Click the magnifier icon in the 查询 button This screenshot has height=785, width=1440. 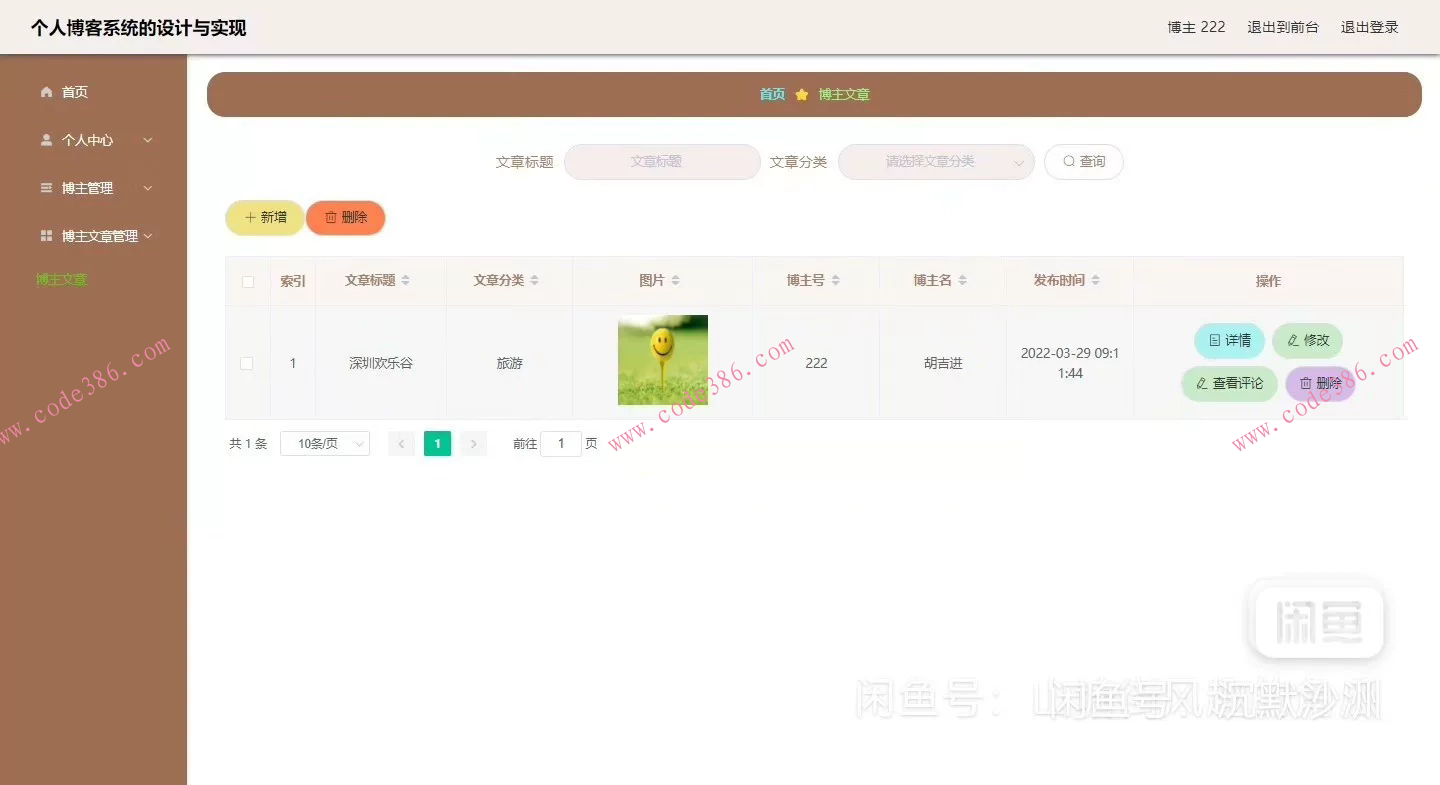coord(1067,161)
